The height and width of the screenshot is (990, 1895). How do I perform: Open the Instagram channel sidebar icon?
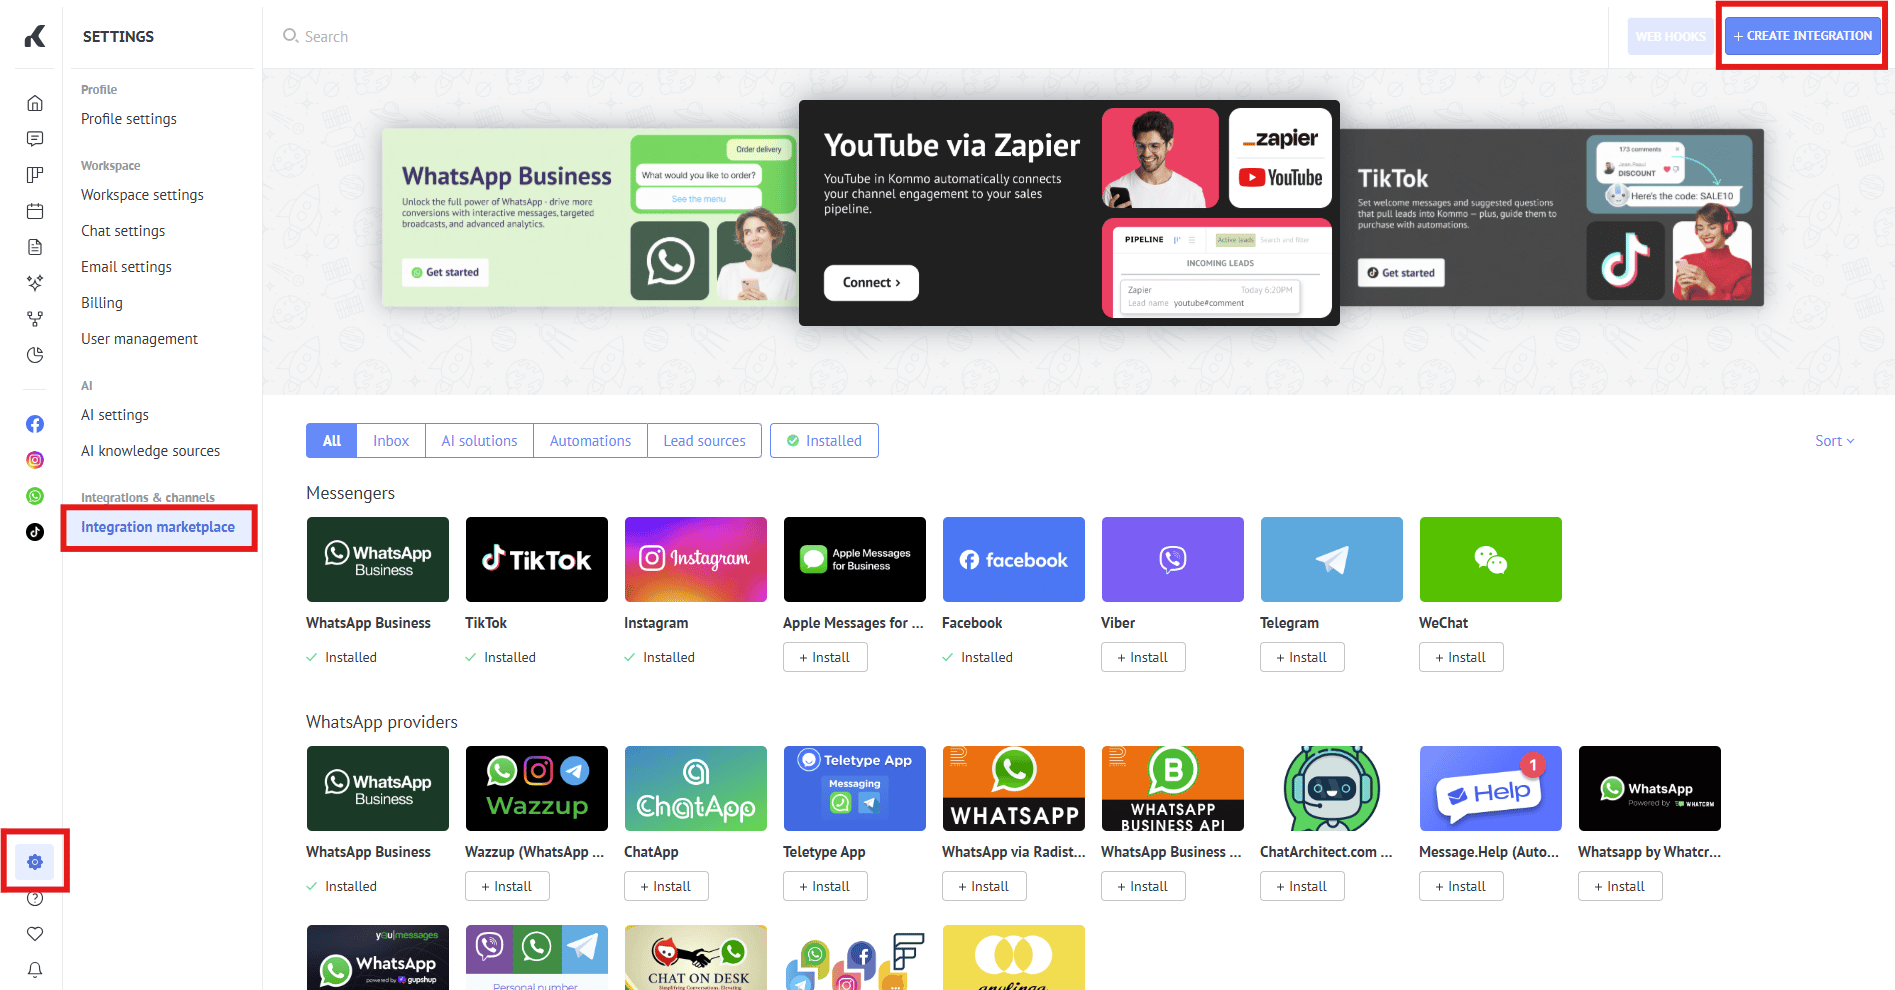pyautogui.click(x=35, y=460)
